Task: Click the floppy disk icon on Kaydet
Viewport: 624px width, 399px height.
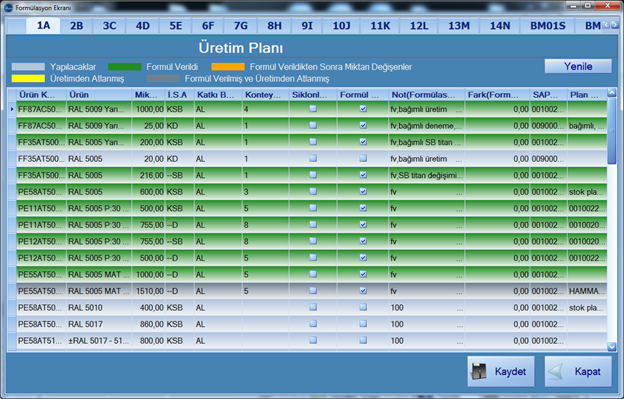Action: point(479,371)
